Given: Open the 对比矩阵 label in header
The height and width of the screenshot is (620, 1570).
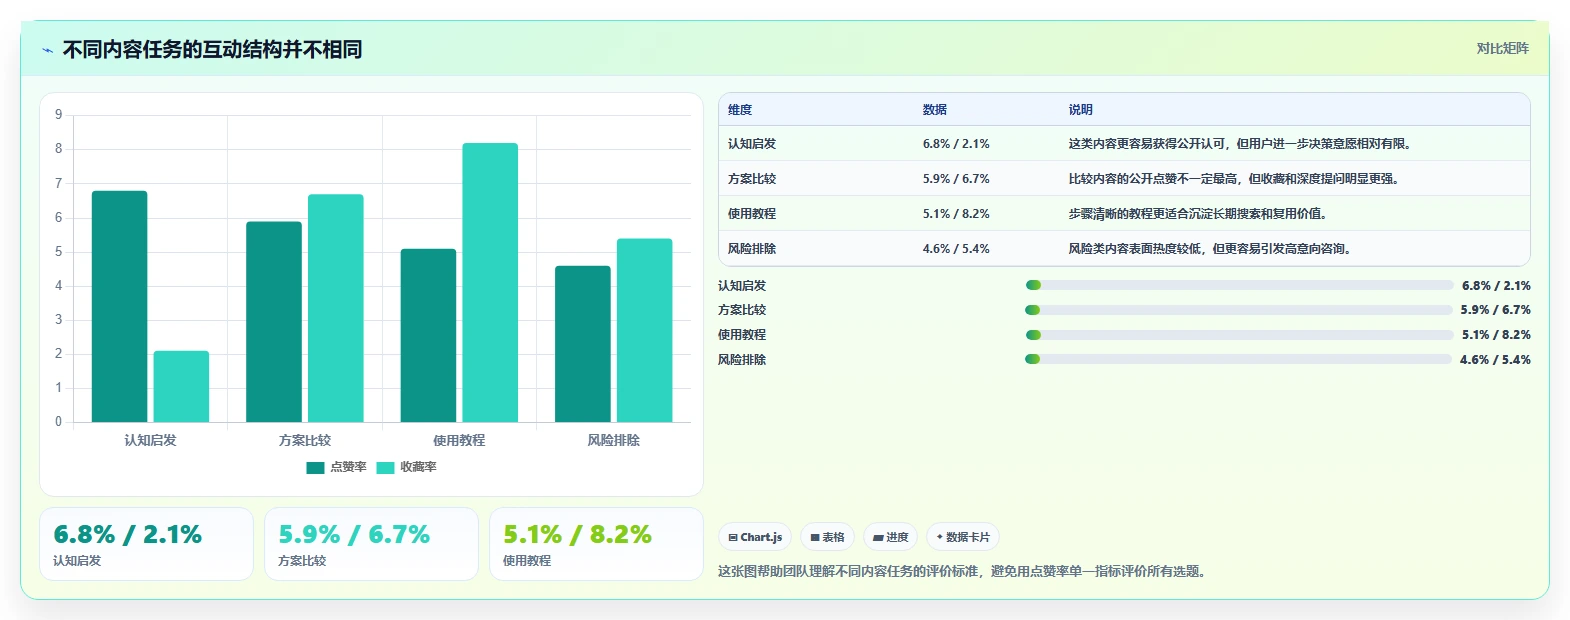Looking at the screenshot, I should [x=1502, y=48].
